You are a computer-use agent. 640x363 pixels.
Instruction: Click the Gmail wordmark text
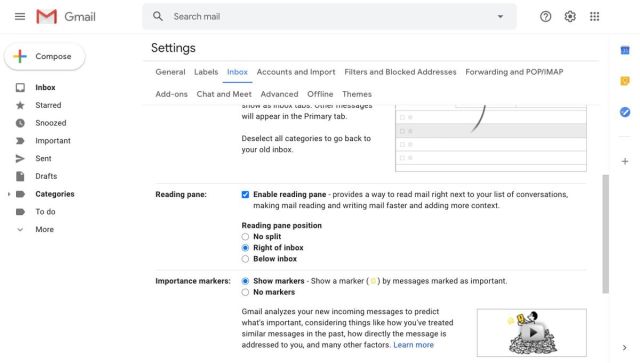click(x=80, y=17)
